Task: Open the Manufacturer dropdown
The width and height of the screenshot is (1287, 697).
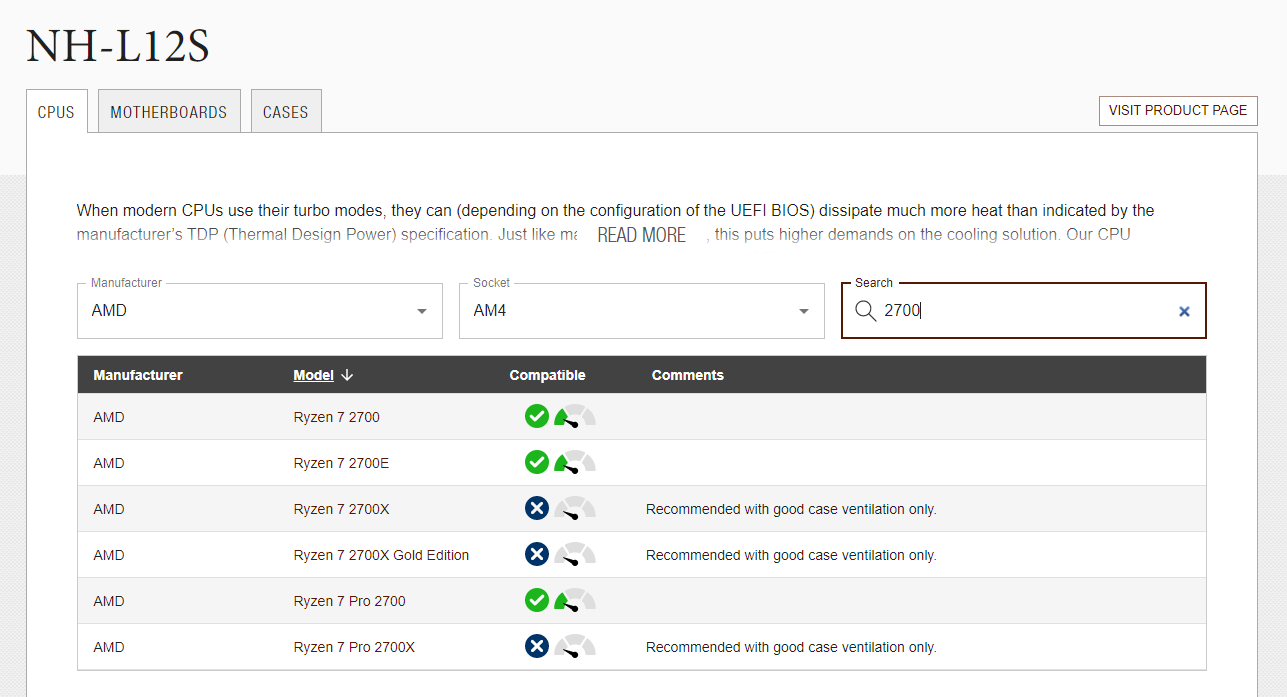Action: click(x=259, y=311)
